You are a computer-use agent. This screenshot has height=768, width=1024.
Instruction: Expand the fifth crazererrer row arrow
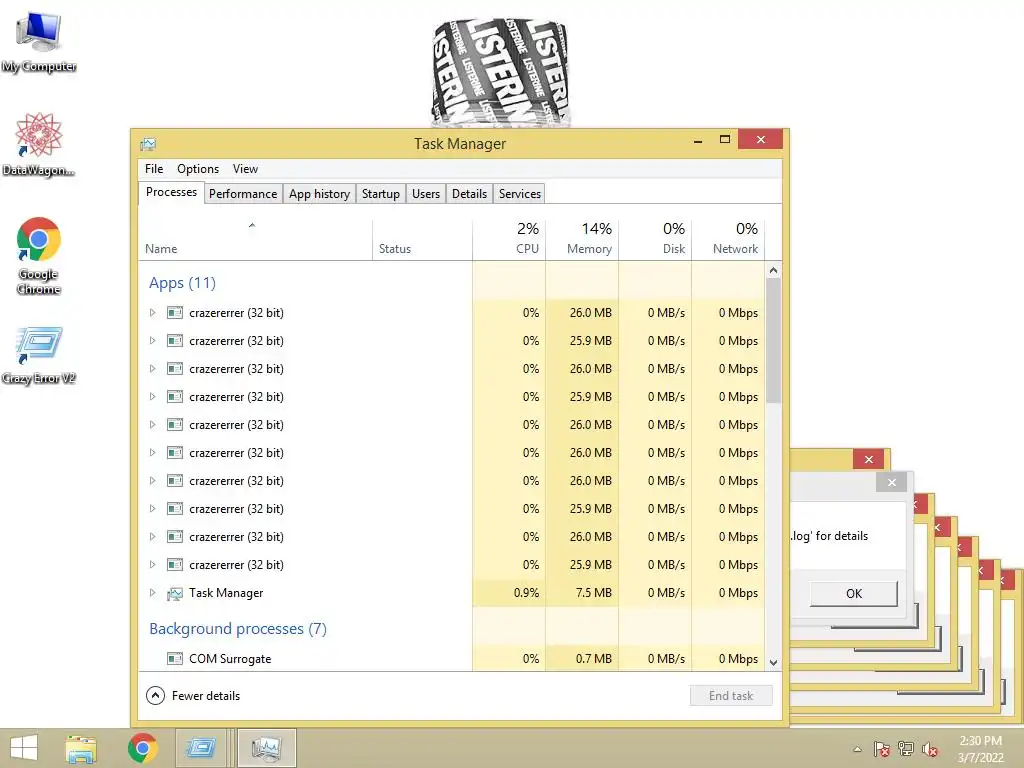tap(152, 425)
